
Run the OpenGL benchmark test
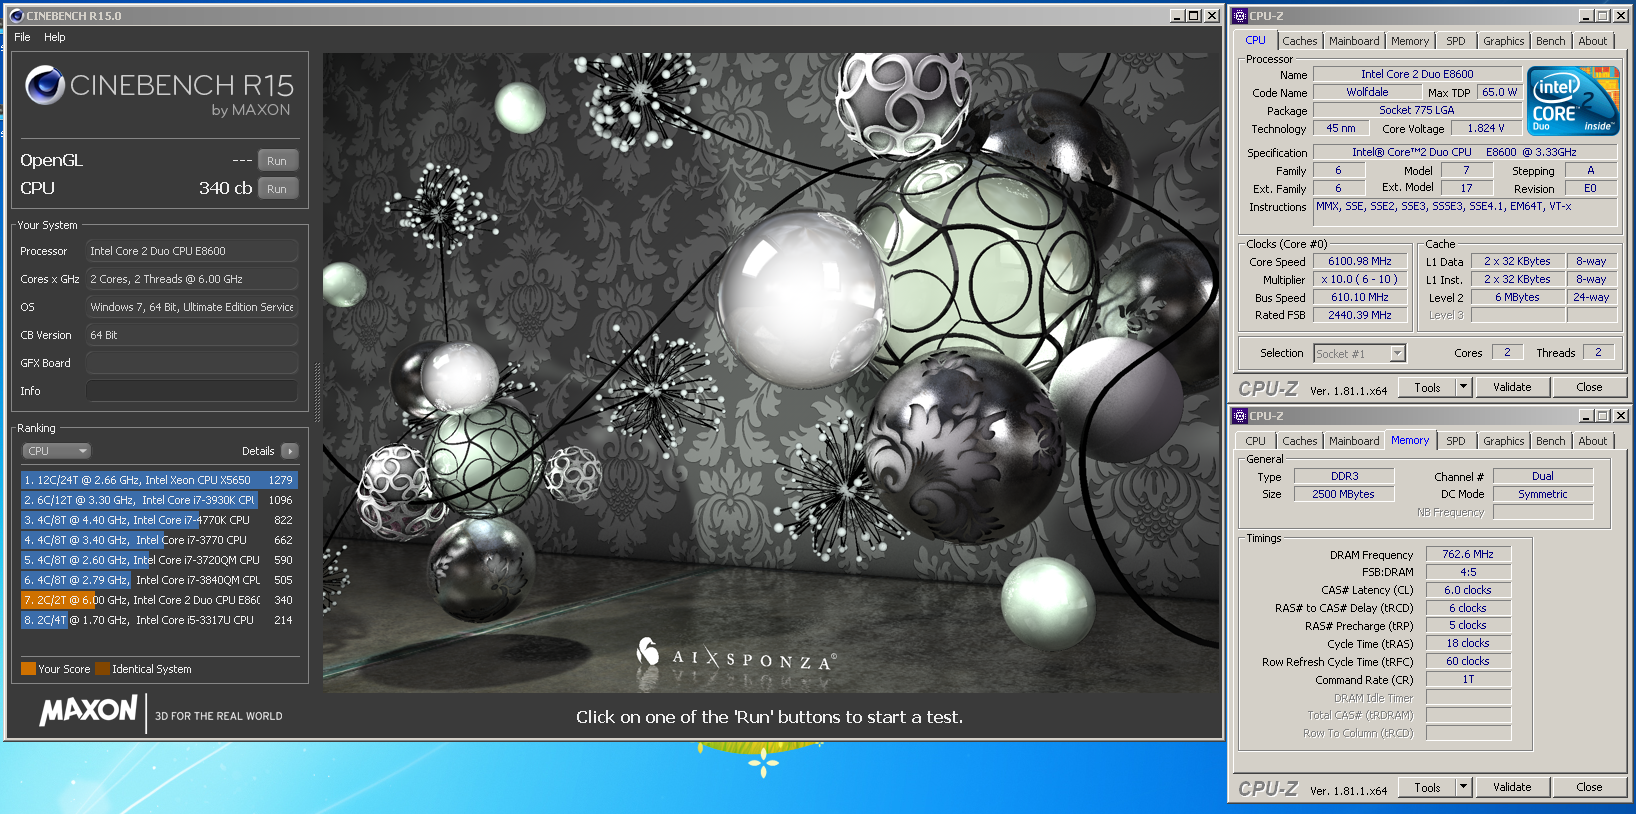(x=277, y=161)
